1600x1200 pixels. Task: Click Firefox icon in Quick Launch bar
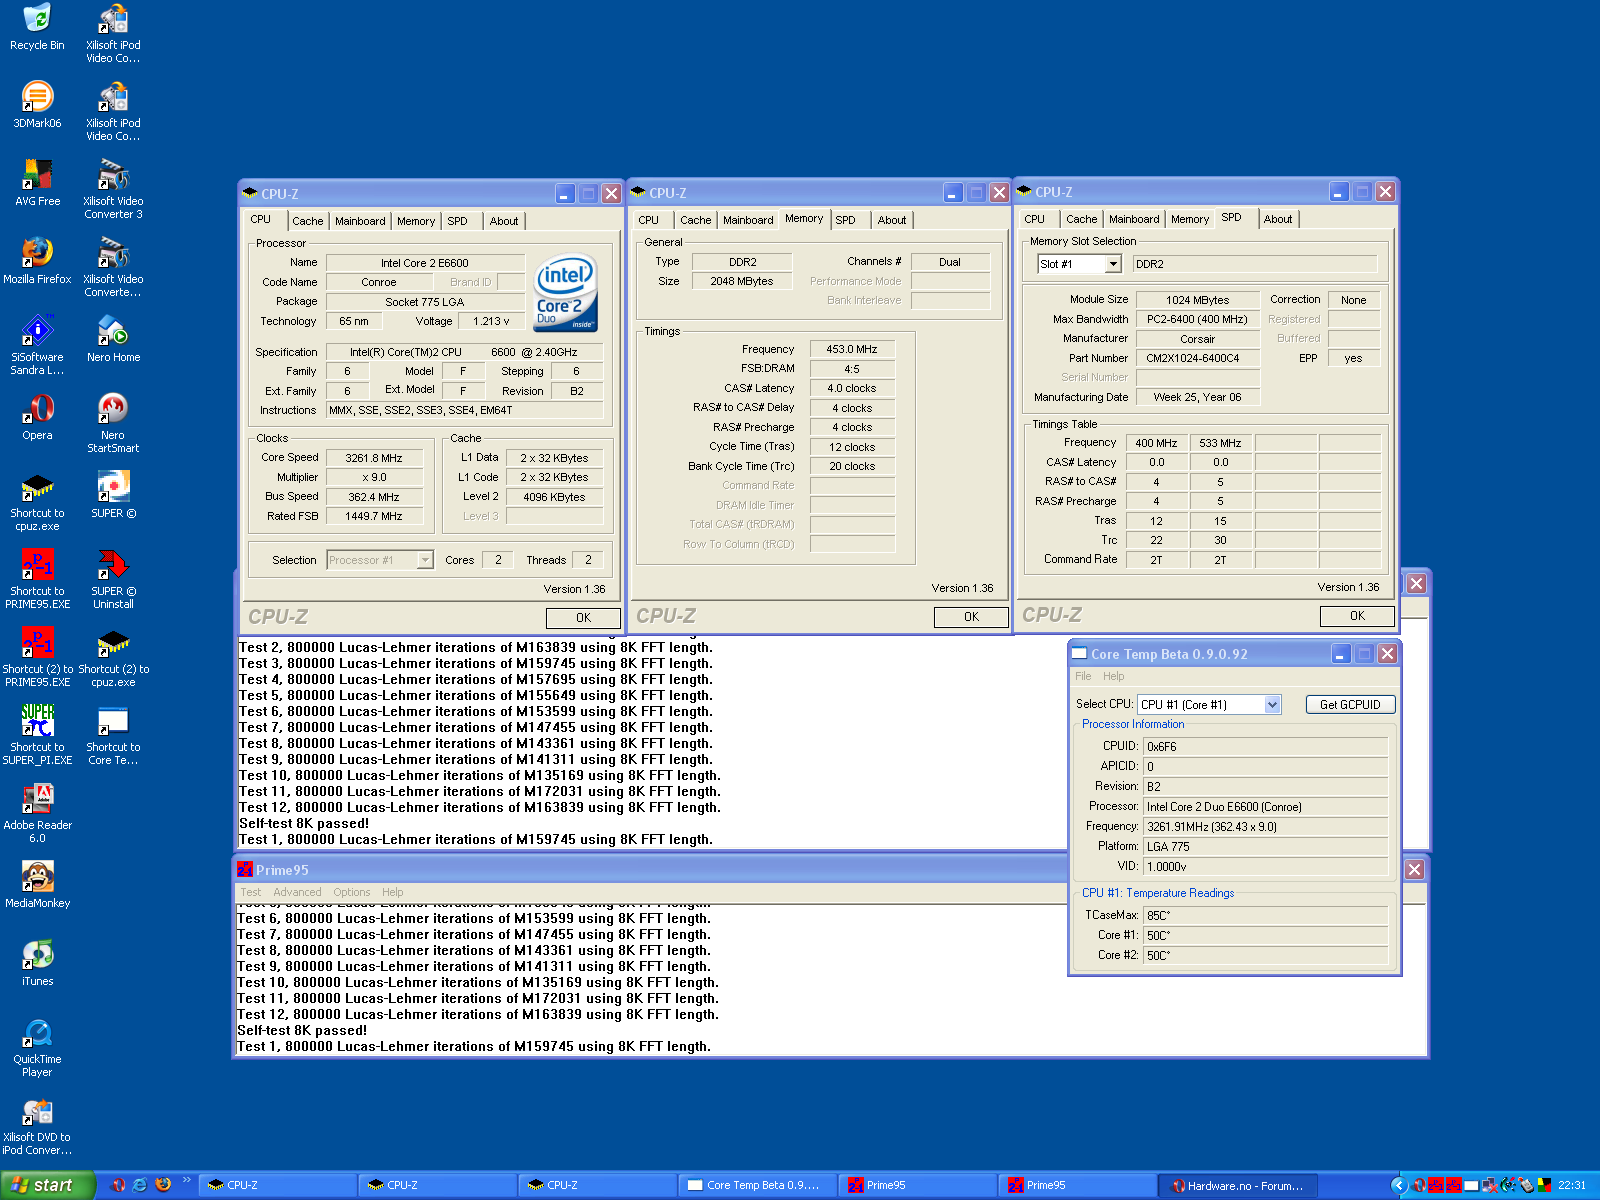point(162,1185)
